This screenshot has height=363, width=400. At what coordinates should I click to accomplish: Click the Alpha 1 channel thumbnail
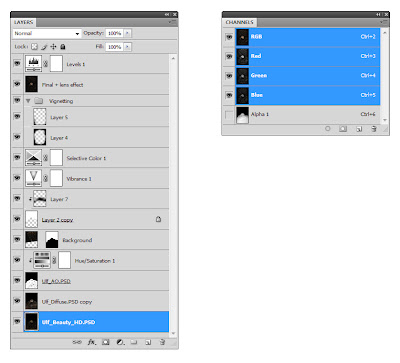coord(242,115)
